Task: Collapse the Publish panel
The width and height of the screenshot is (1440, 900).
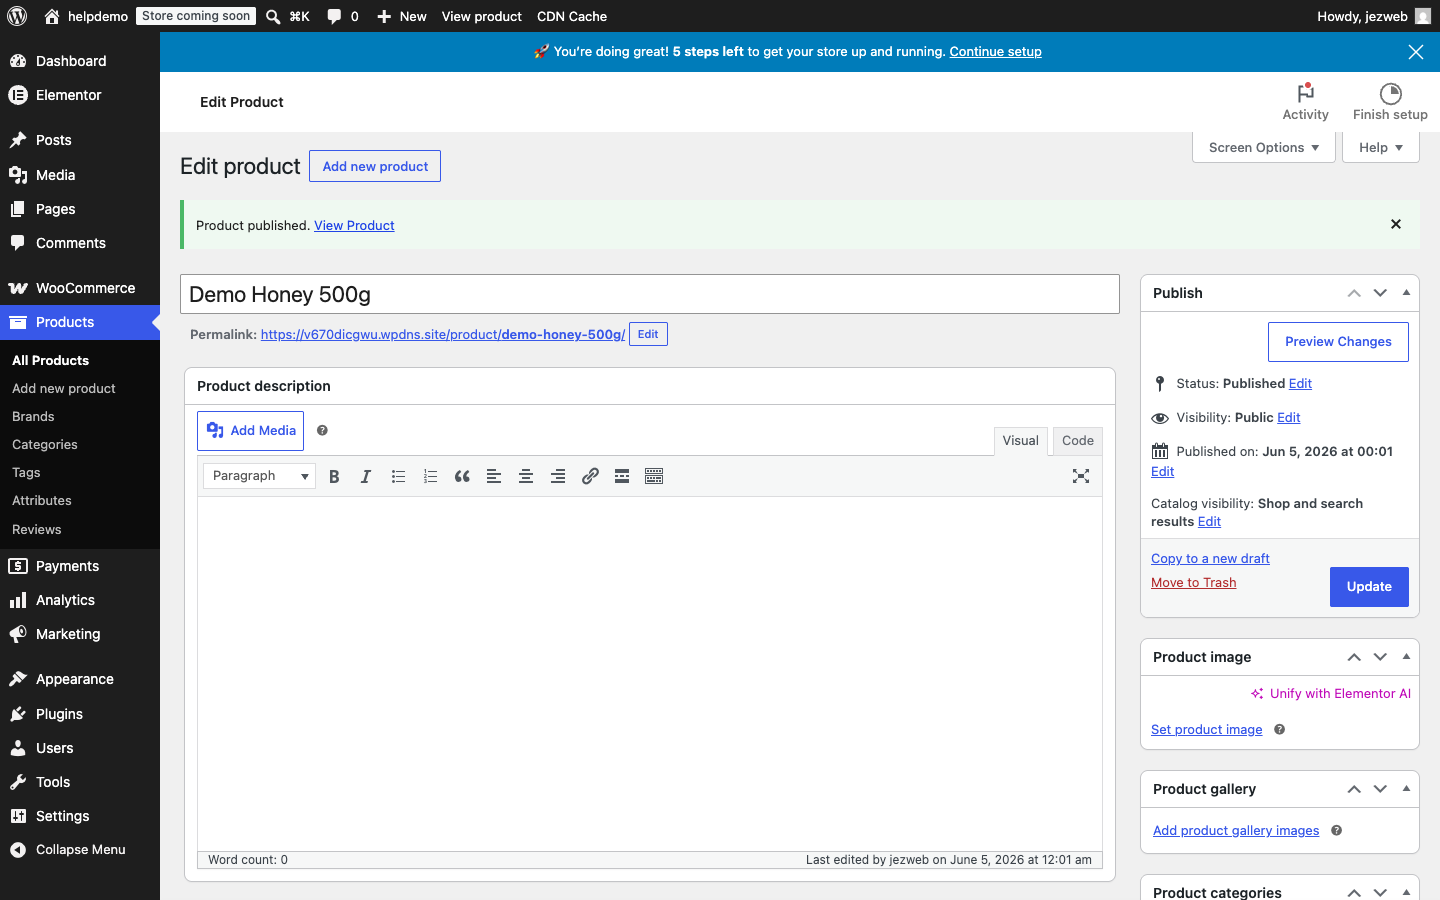Action: (x=1406, y=293)
